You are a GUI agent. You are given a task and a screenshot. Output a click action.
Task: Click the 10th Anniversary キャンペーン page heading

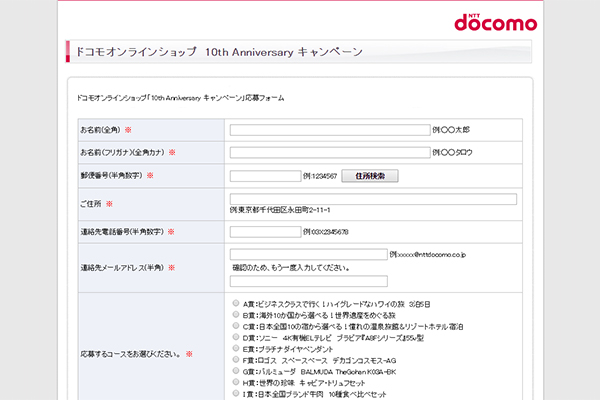click(219, 52)
